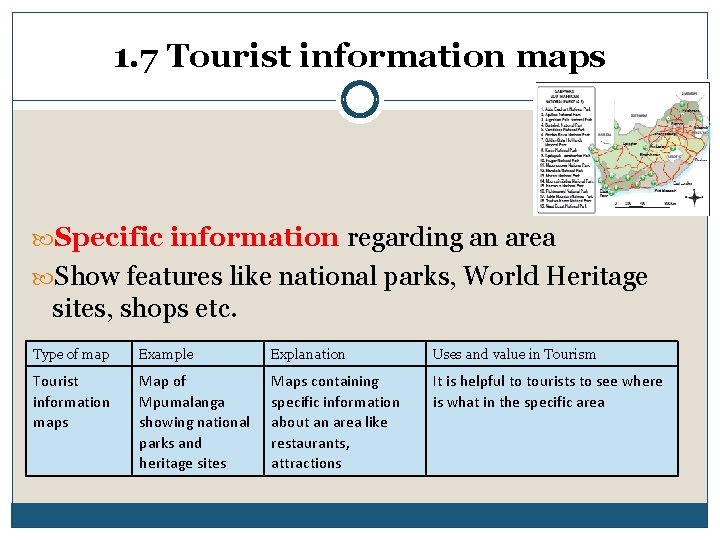Viewport: 720px width, 540px height.
Task: Click the compass rose on the map
Action: point(694,198)
